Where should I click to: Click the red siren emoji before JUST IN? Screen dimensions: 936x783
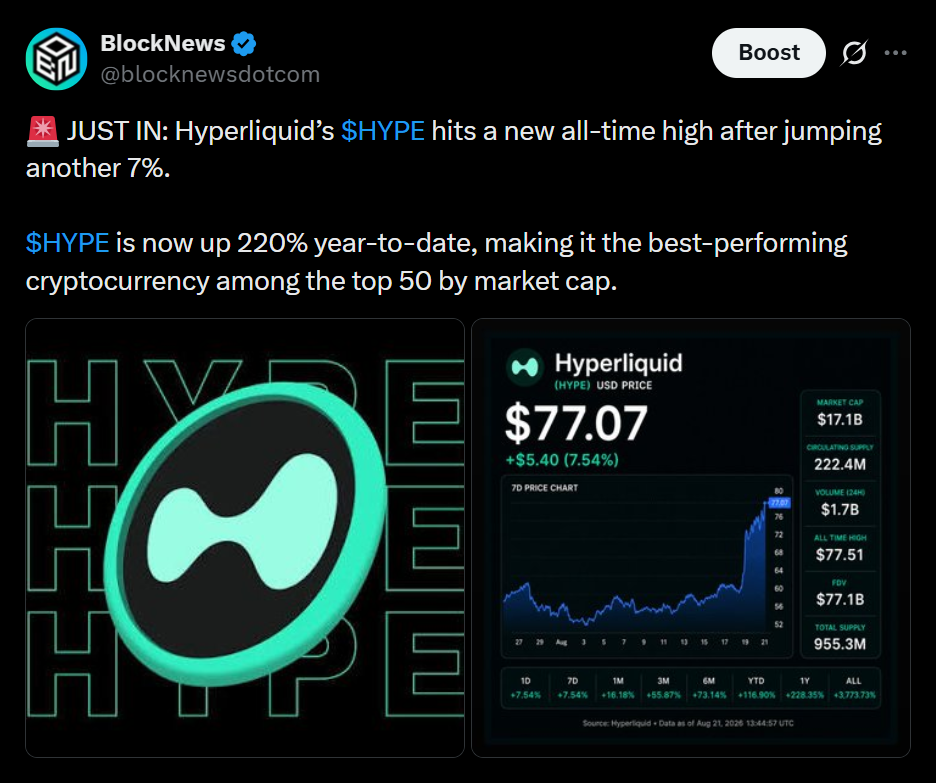pyautogui.click(x=42, y=131)
